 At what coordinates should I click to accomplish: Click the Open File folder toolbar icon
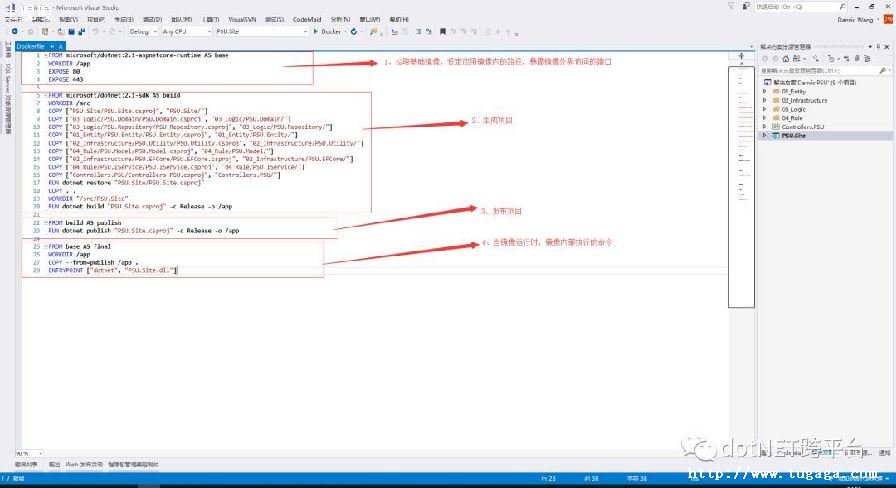pos(61,32)
